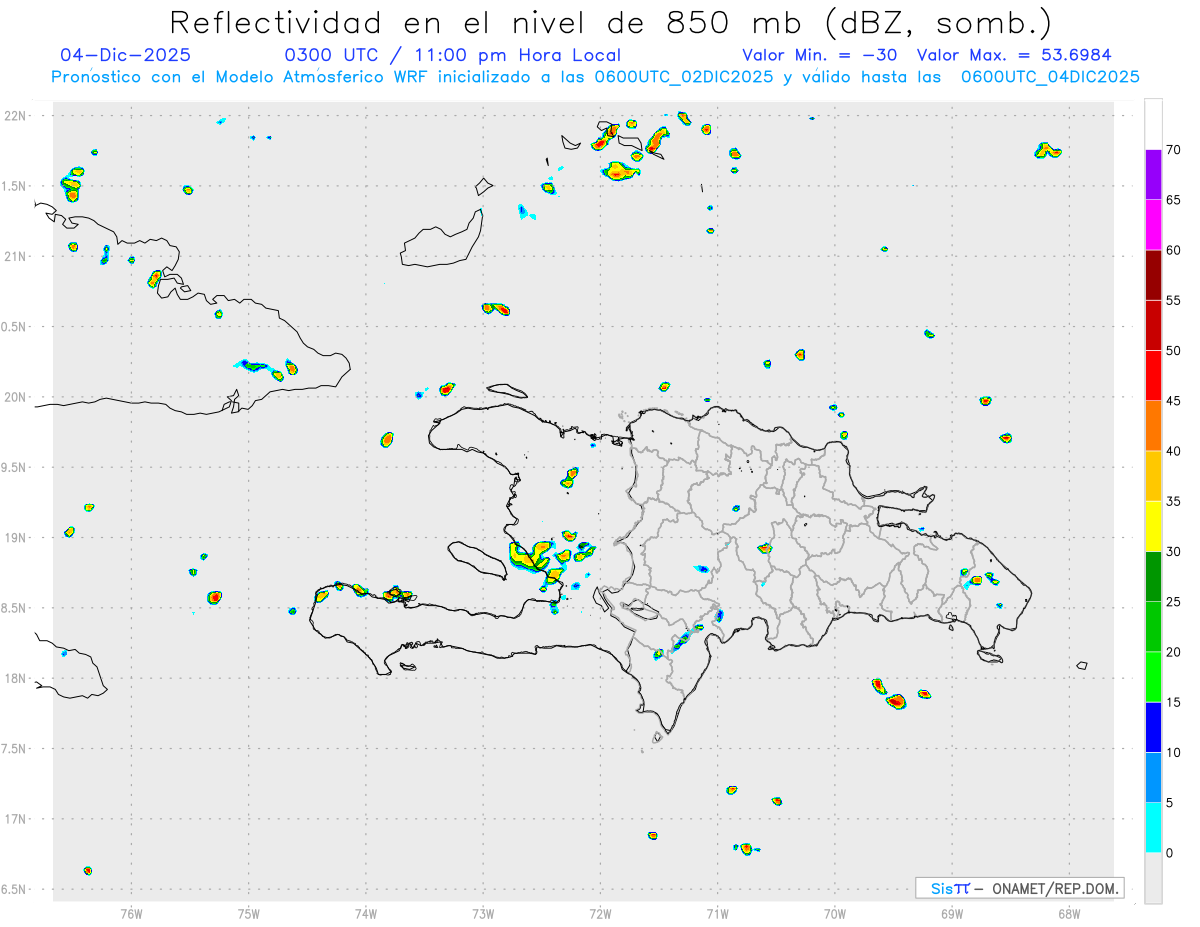Select the 'Valor Max. = 53.6984' text
This screenshot has height=927, width=1200.
pos(1014,55)
